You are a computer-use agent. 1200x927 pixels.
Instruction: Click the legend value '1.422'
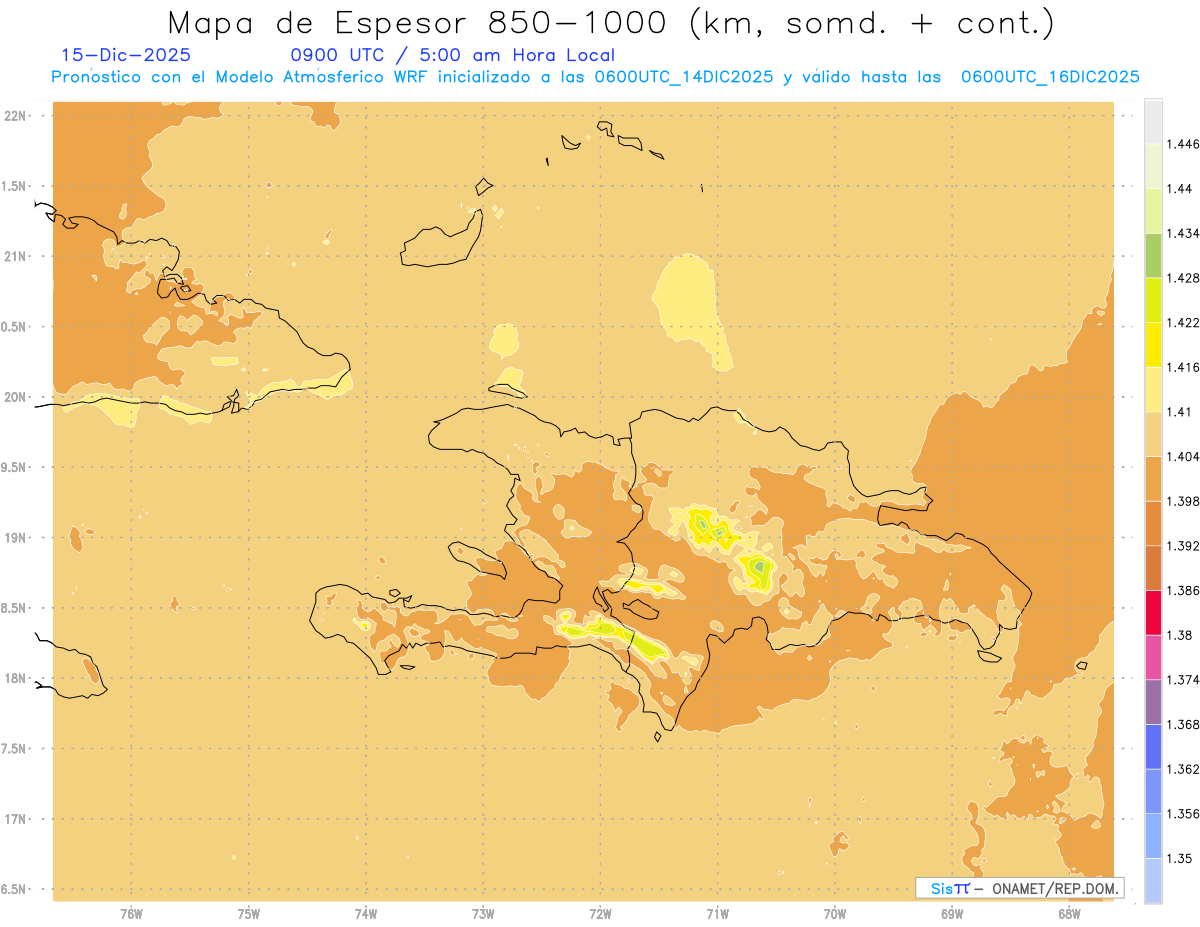[x=1185, y=322]
